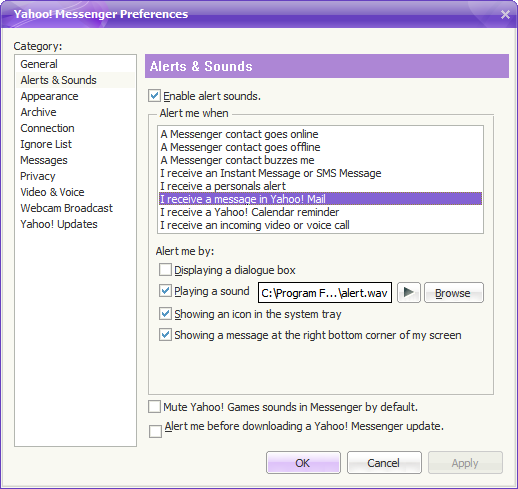The height and width of the screenshot is (489, 518).
Task: Select 'I receive a personals alert'
Action: [x=320, y=186]
